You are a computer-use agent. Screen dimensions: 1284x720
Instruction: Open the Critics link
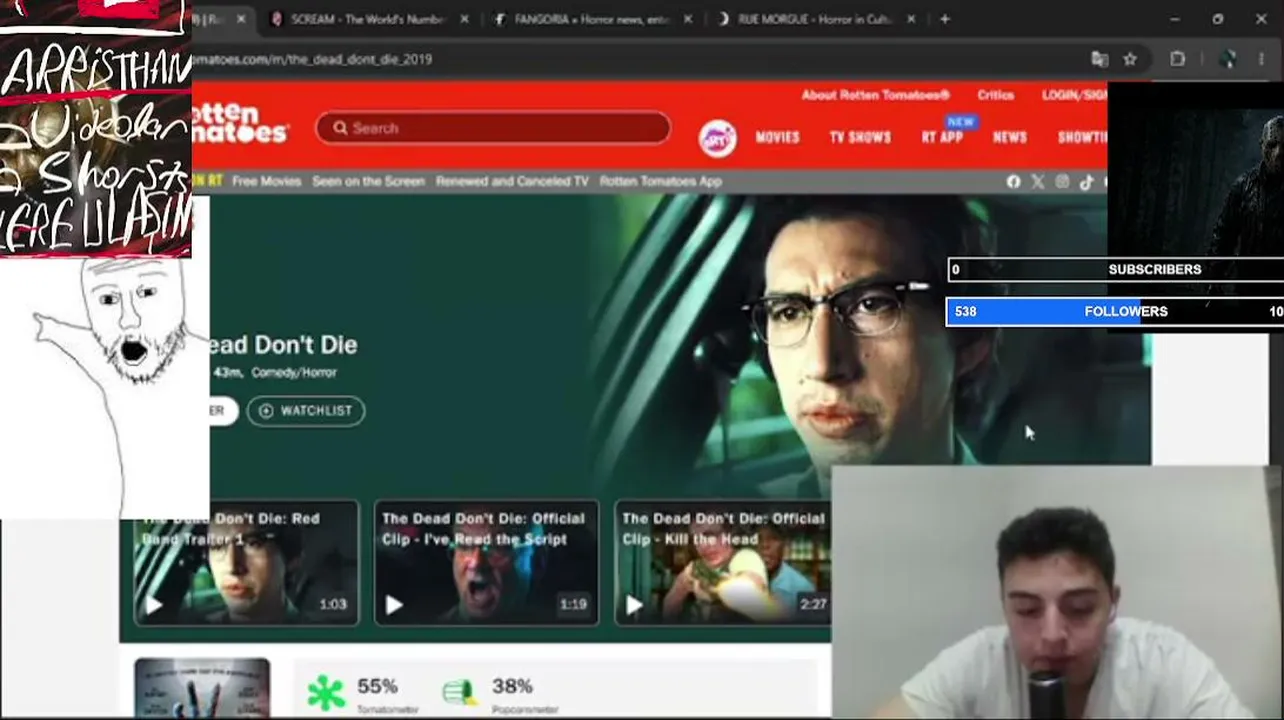[995, 95]
